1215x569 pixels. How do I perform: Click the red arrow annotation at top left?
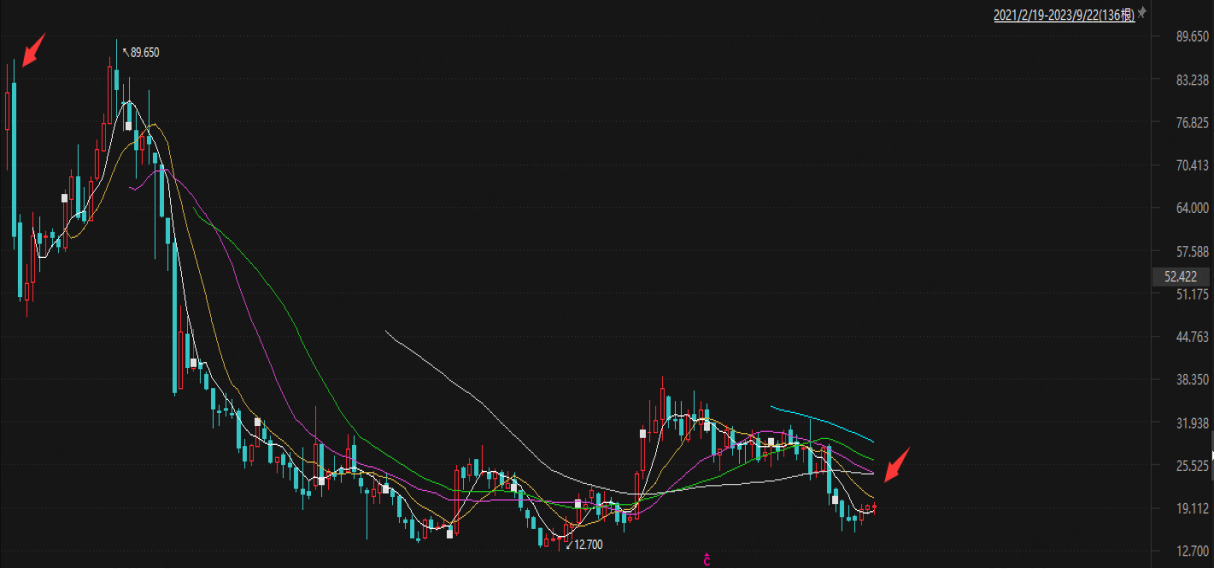pyautogui.click(x=34, y=47)
